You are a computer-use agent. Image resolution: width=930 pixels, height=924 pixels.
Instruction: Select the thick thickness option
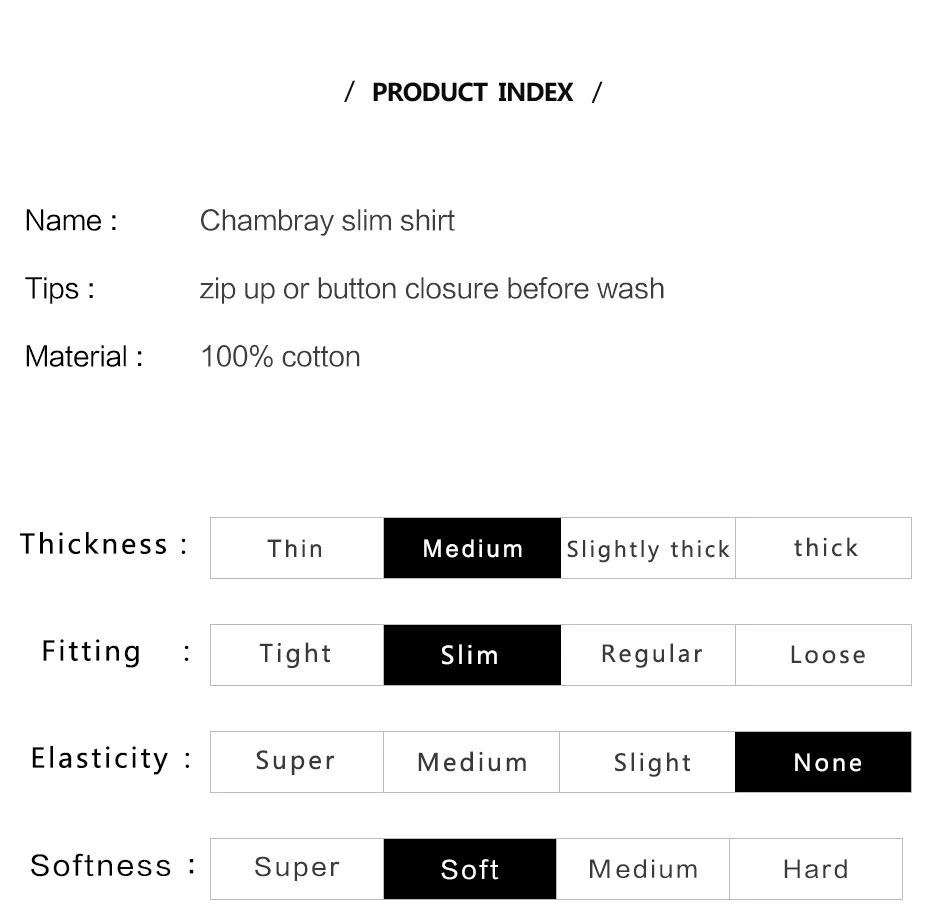point(823,548)
